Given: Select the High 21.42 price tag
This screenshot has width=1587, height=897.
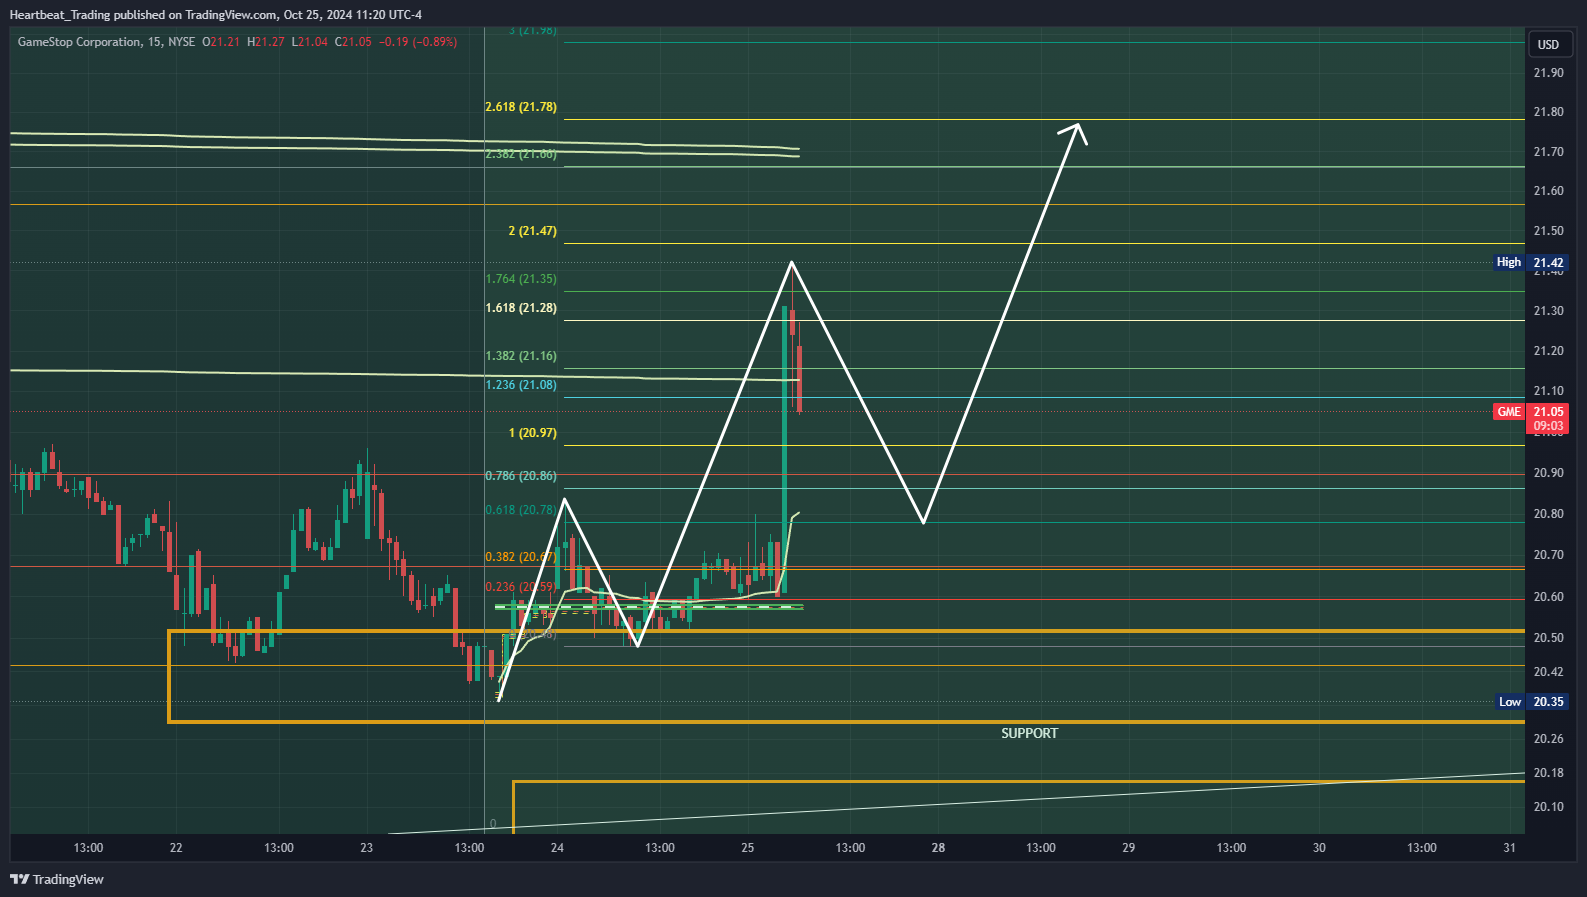Looking at the screenshot, I should 1530,262.
